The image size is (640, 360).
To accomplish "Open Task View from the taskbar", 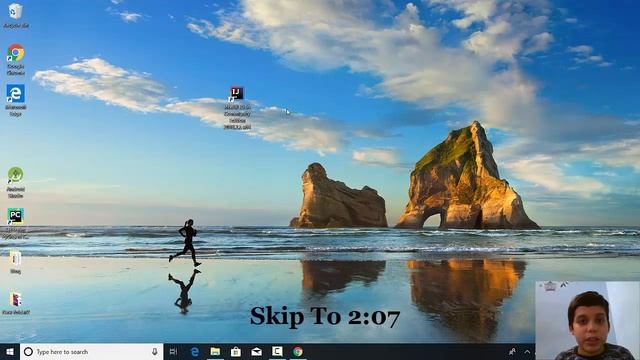I will pos(173,351).
